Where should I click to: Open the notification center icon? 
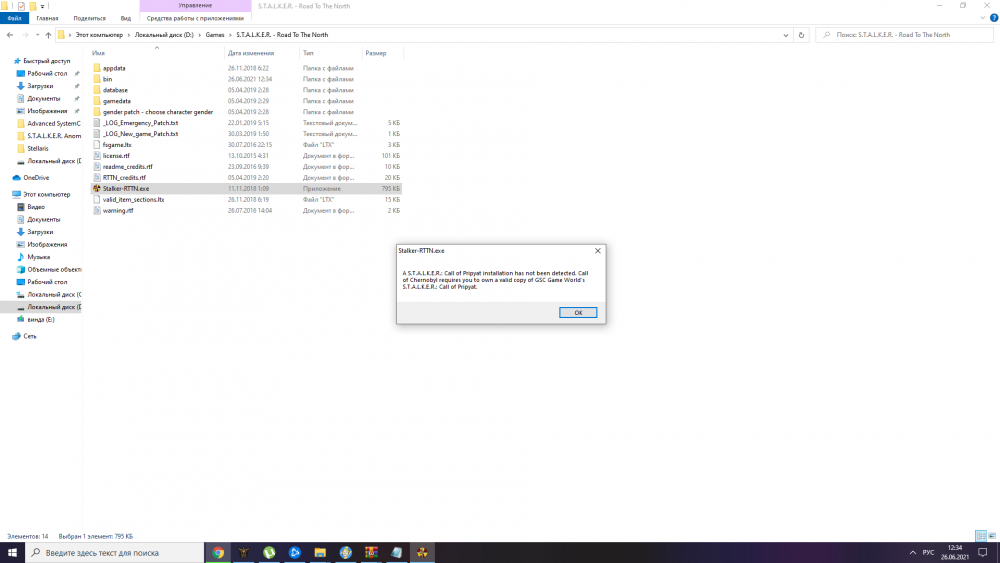983,552
